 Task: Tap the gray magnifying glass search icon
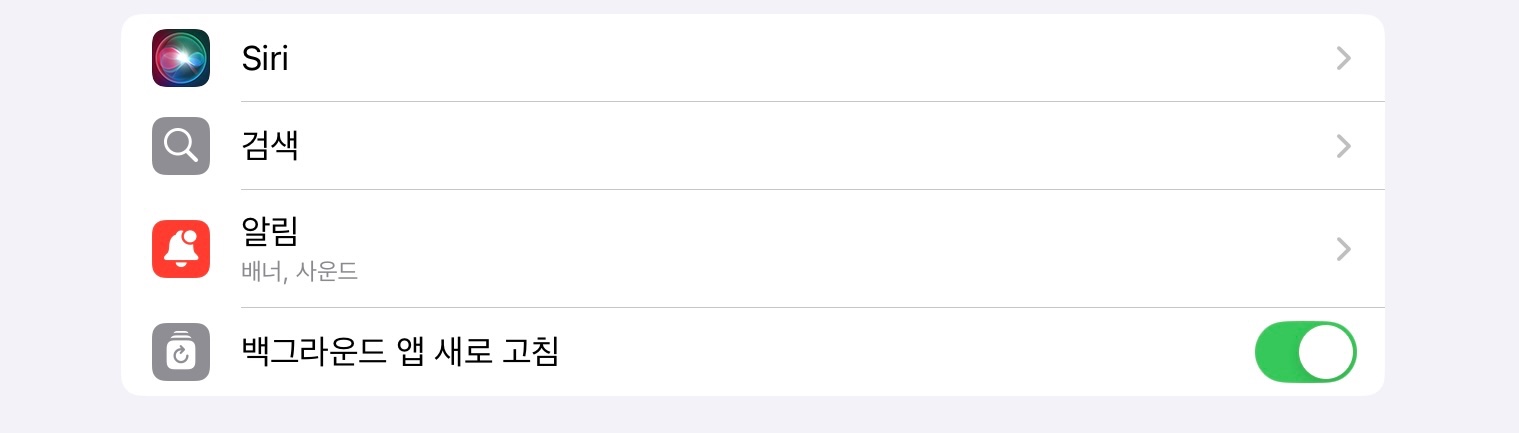pyautogui.click(x=181, y=146)
